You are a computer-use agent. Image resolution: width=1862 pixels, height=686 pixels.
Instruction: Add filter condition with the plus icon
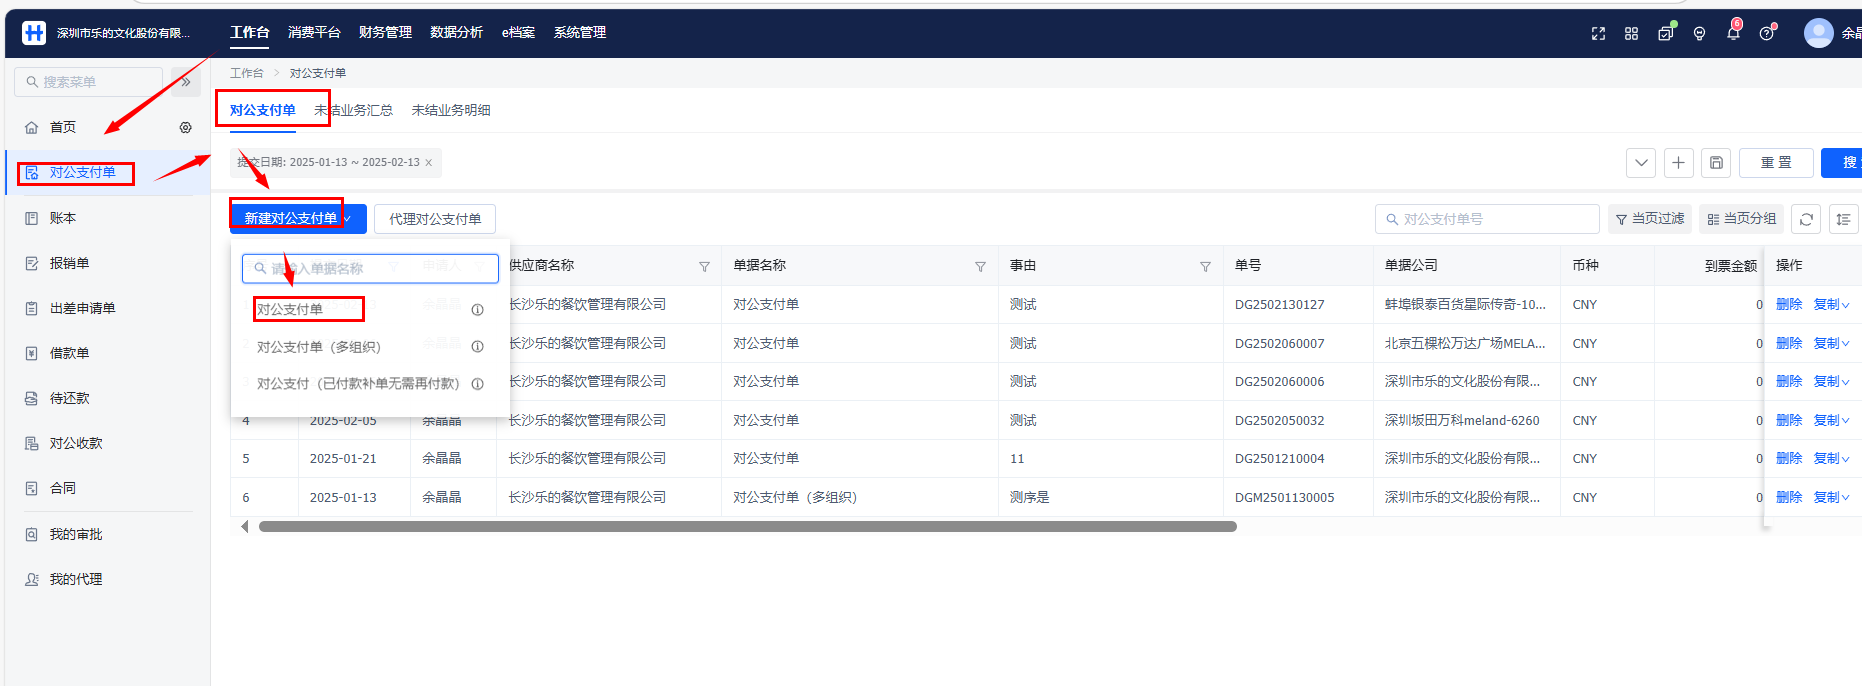[1678, 163]
